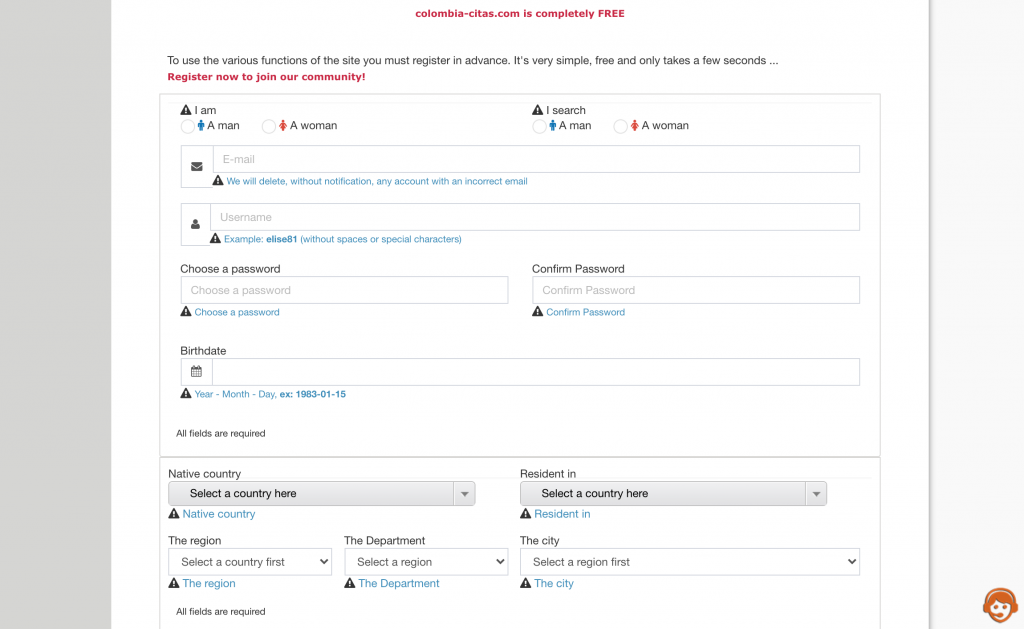Open 'The city' dropdown
Screen dimensions: 1024x629
click(x=690, y=562)
